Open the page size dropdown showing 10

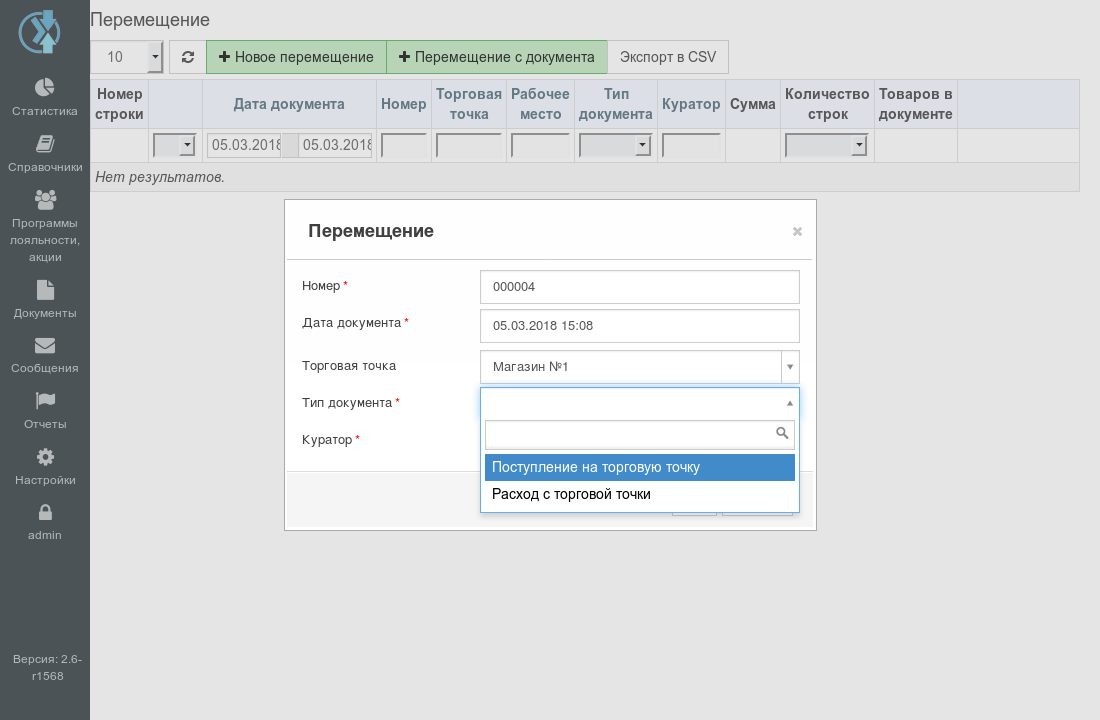[126, 57]
